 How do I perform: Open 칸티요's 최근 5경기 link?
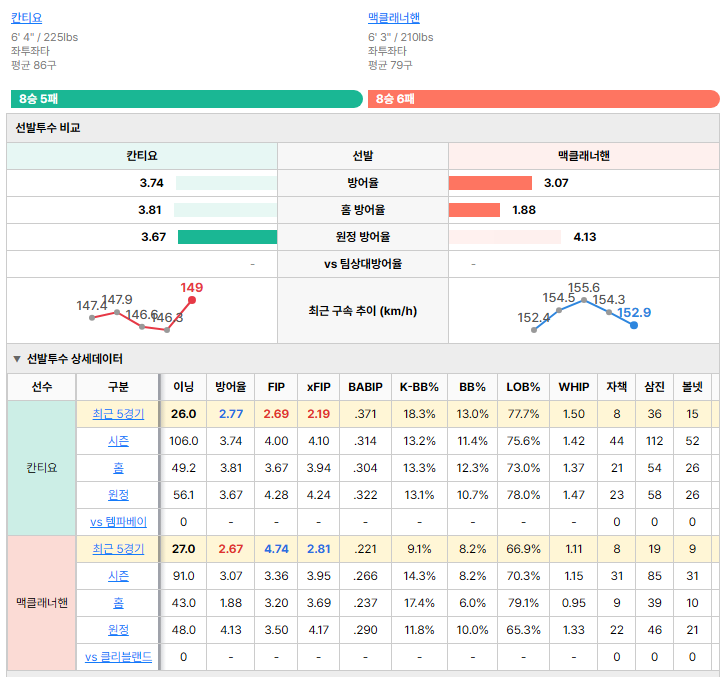click(x=118, y=414)
